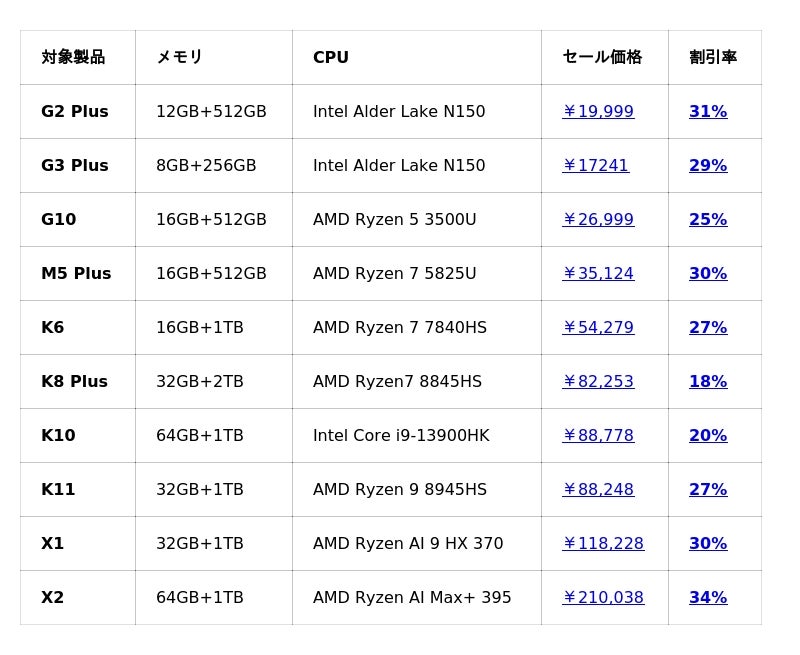
Task: Click the 18% discount link
Action: point(708,382)
